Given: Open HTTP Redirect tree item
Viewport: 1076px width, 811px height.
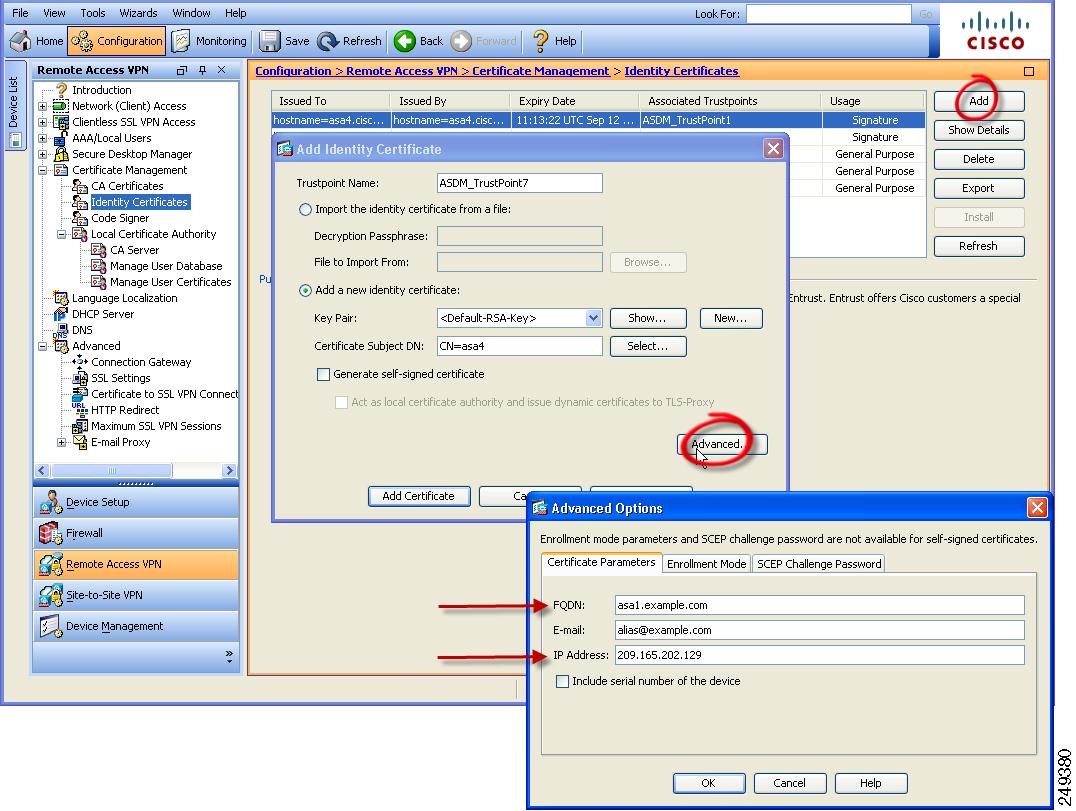Looking at the screenshot, I should [125, 410].
